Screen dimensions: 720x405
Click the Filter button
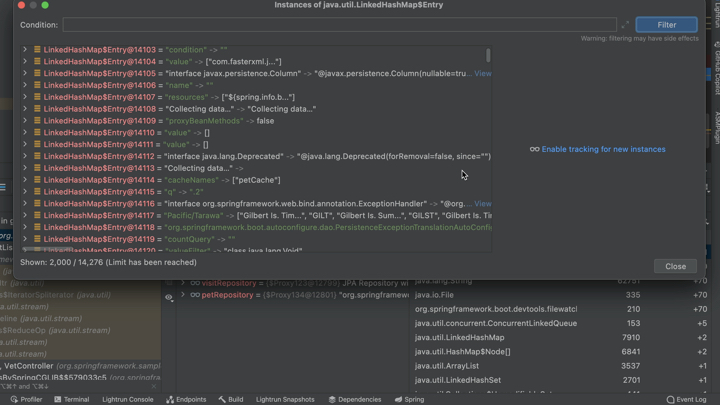[x=666, y=25]
